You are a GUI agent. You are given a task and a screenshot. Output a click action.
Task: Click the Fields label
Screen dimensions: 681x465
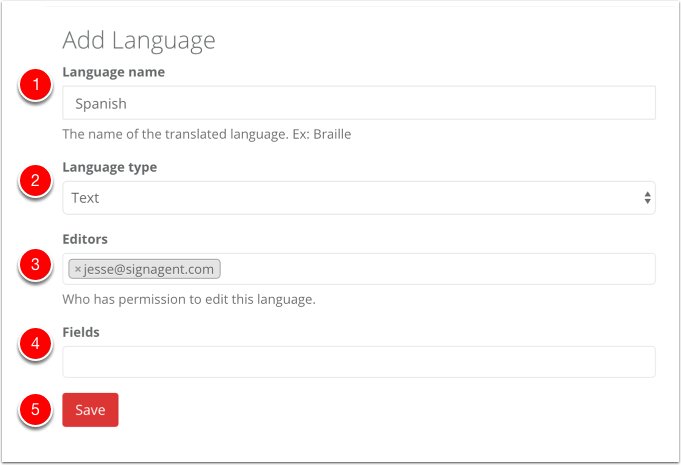[x=81, y=332]
